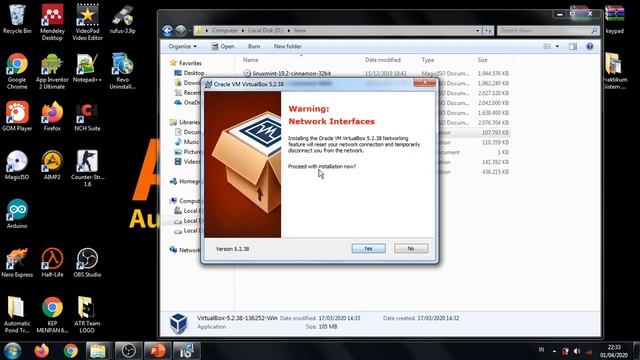Image resolution: width=640 pixels, height=360 pixels.
Task: Open Notepad++ desktop shortcut
Action: [x=87, y=68]
